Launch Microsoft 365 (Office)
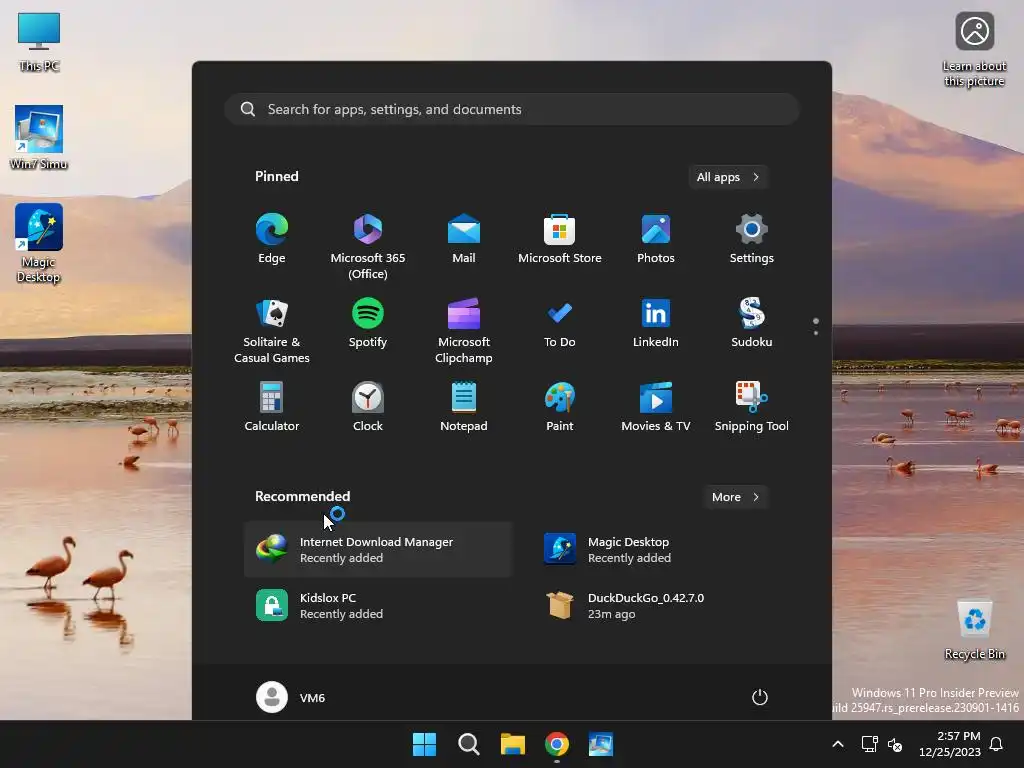The image size is (1024, 768). click(x=368, y=246)
